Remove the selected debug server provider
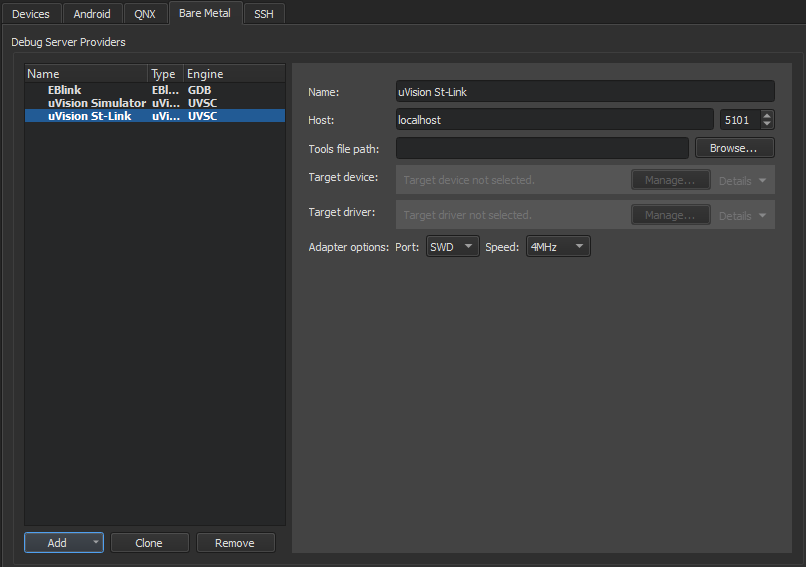Viewport: 806px width, 567px height. pos(235,543)
